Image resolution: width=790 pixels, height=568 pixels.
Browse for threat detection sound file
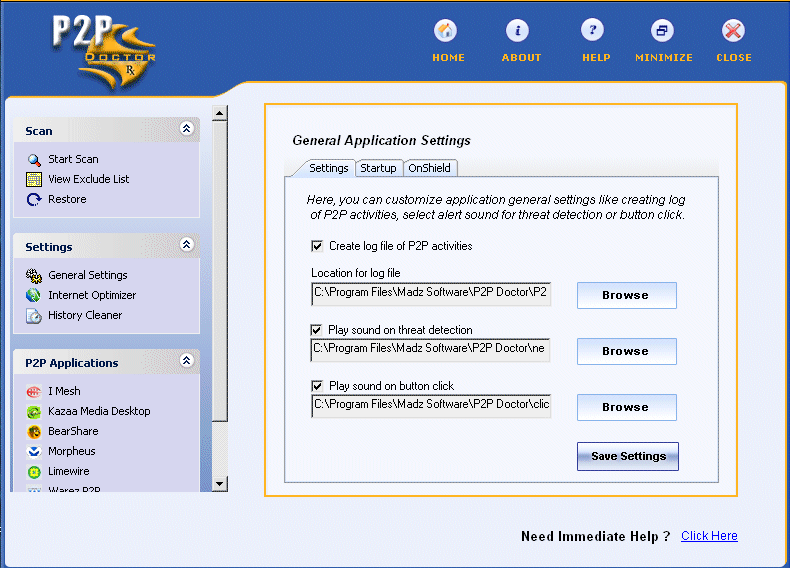(x=626, y=351)
